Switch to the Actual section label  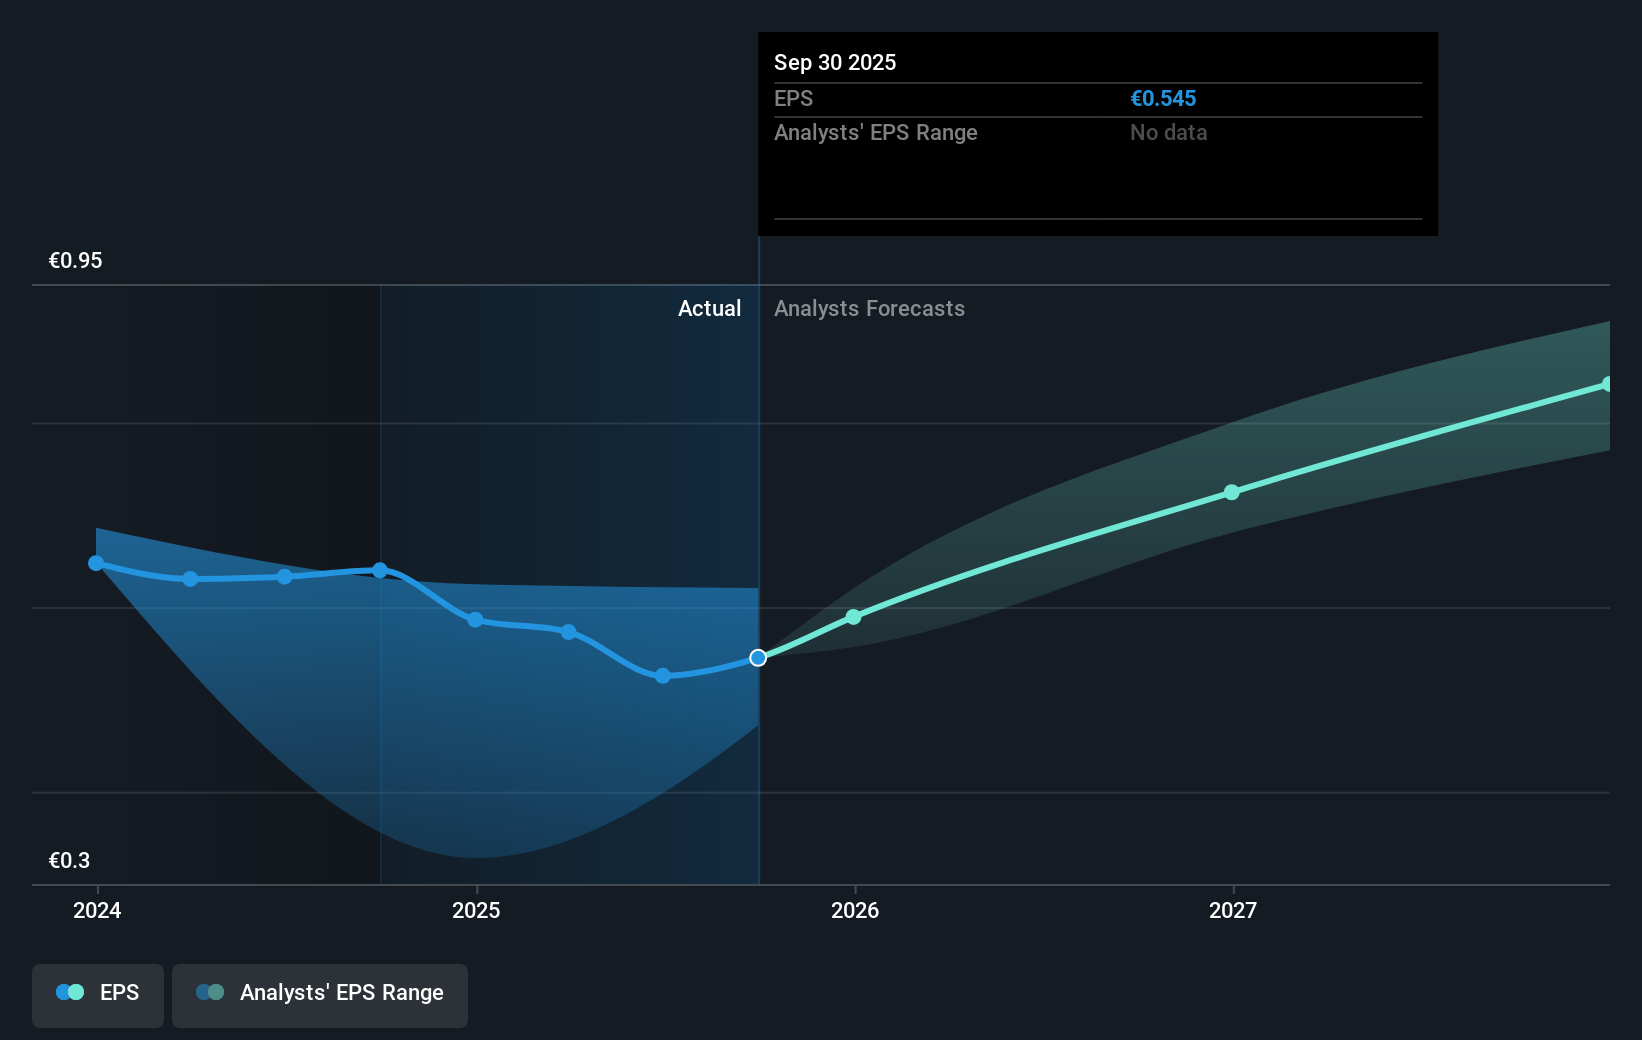pos(709,308)
